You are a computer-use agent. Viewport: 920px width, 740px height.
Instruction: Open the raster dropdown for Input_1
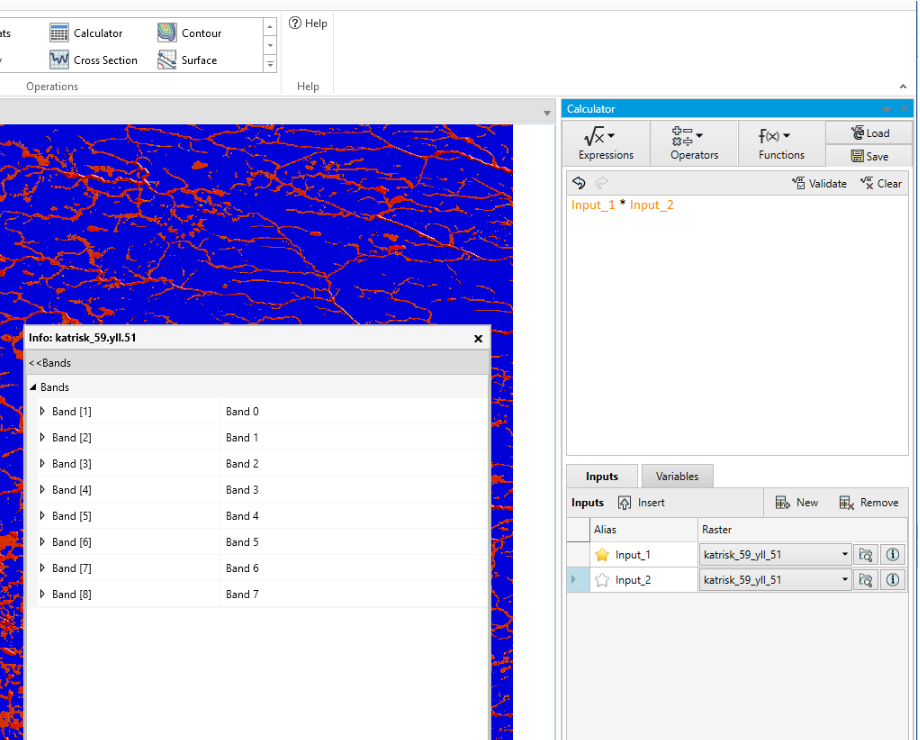(x=843, y=554)
